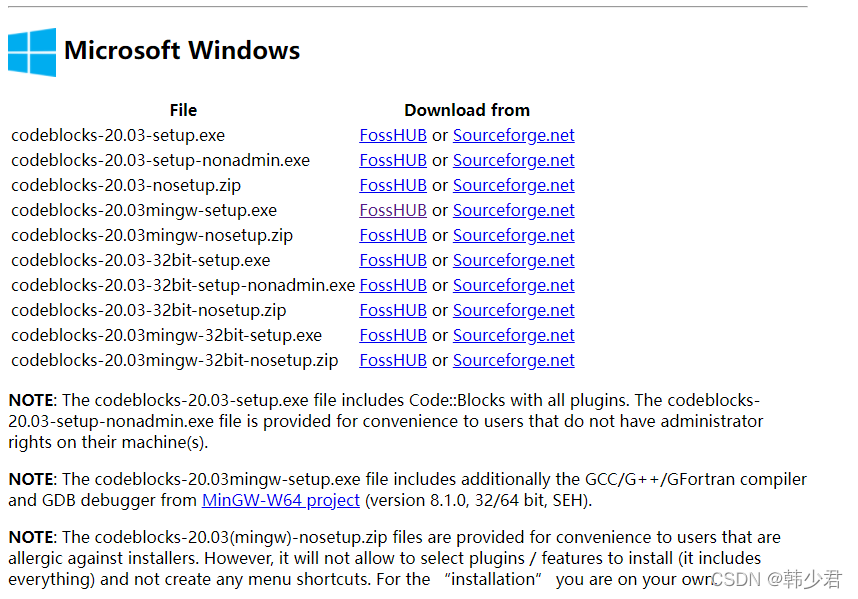Select FossHUB for codeblocks-20.03-32bit-setup-nonadmin.exe
Viewport: 858px width, 599px height.
click(x=393, y=285)
